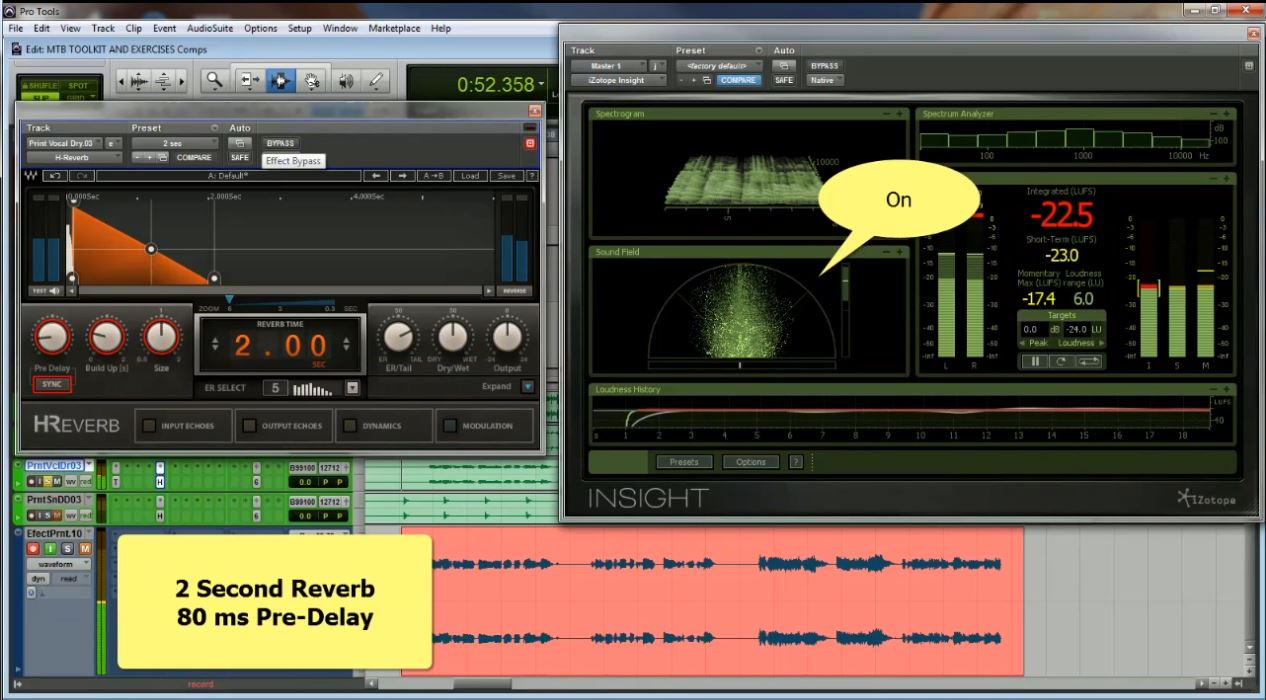1266x700 pixels.
Task: Open the Marketplace menu
Action: (x=394, y=28)
